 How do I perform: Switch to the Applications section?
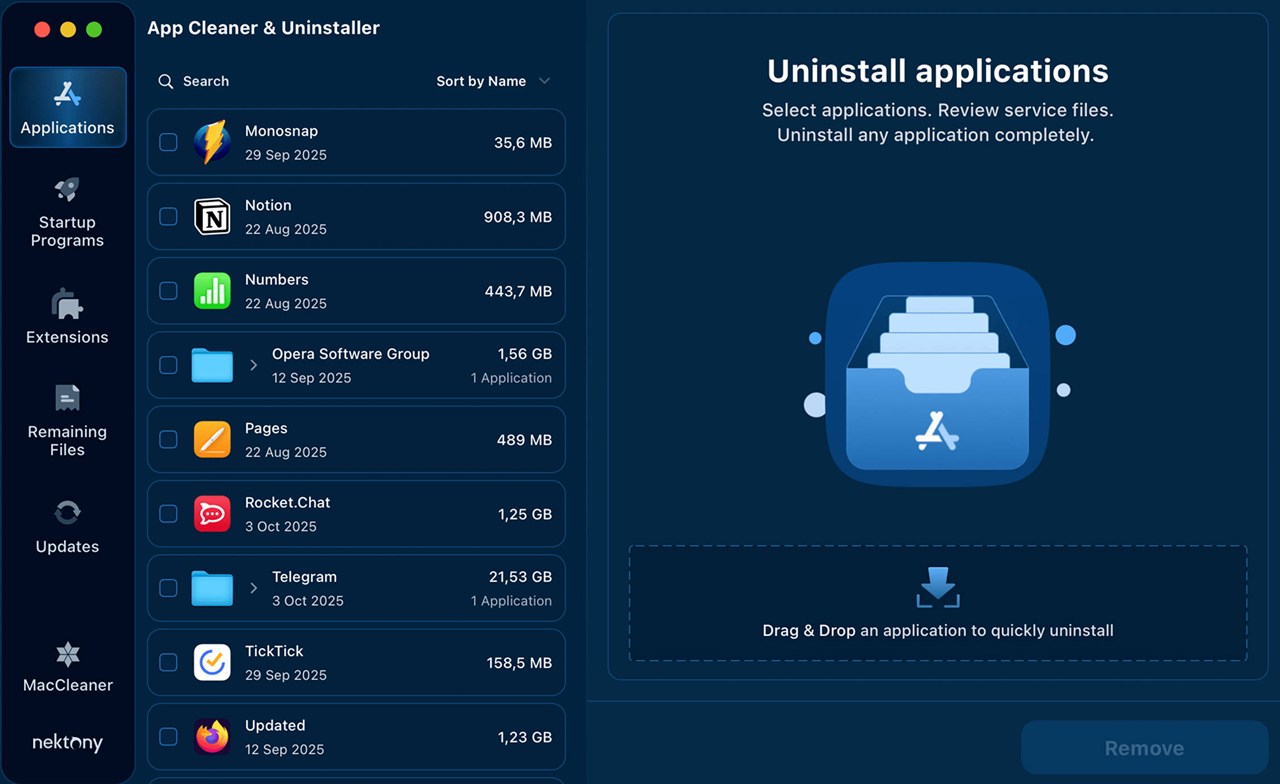coord(67,108)
